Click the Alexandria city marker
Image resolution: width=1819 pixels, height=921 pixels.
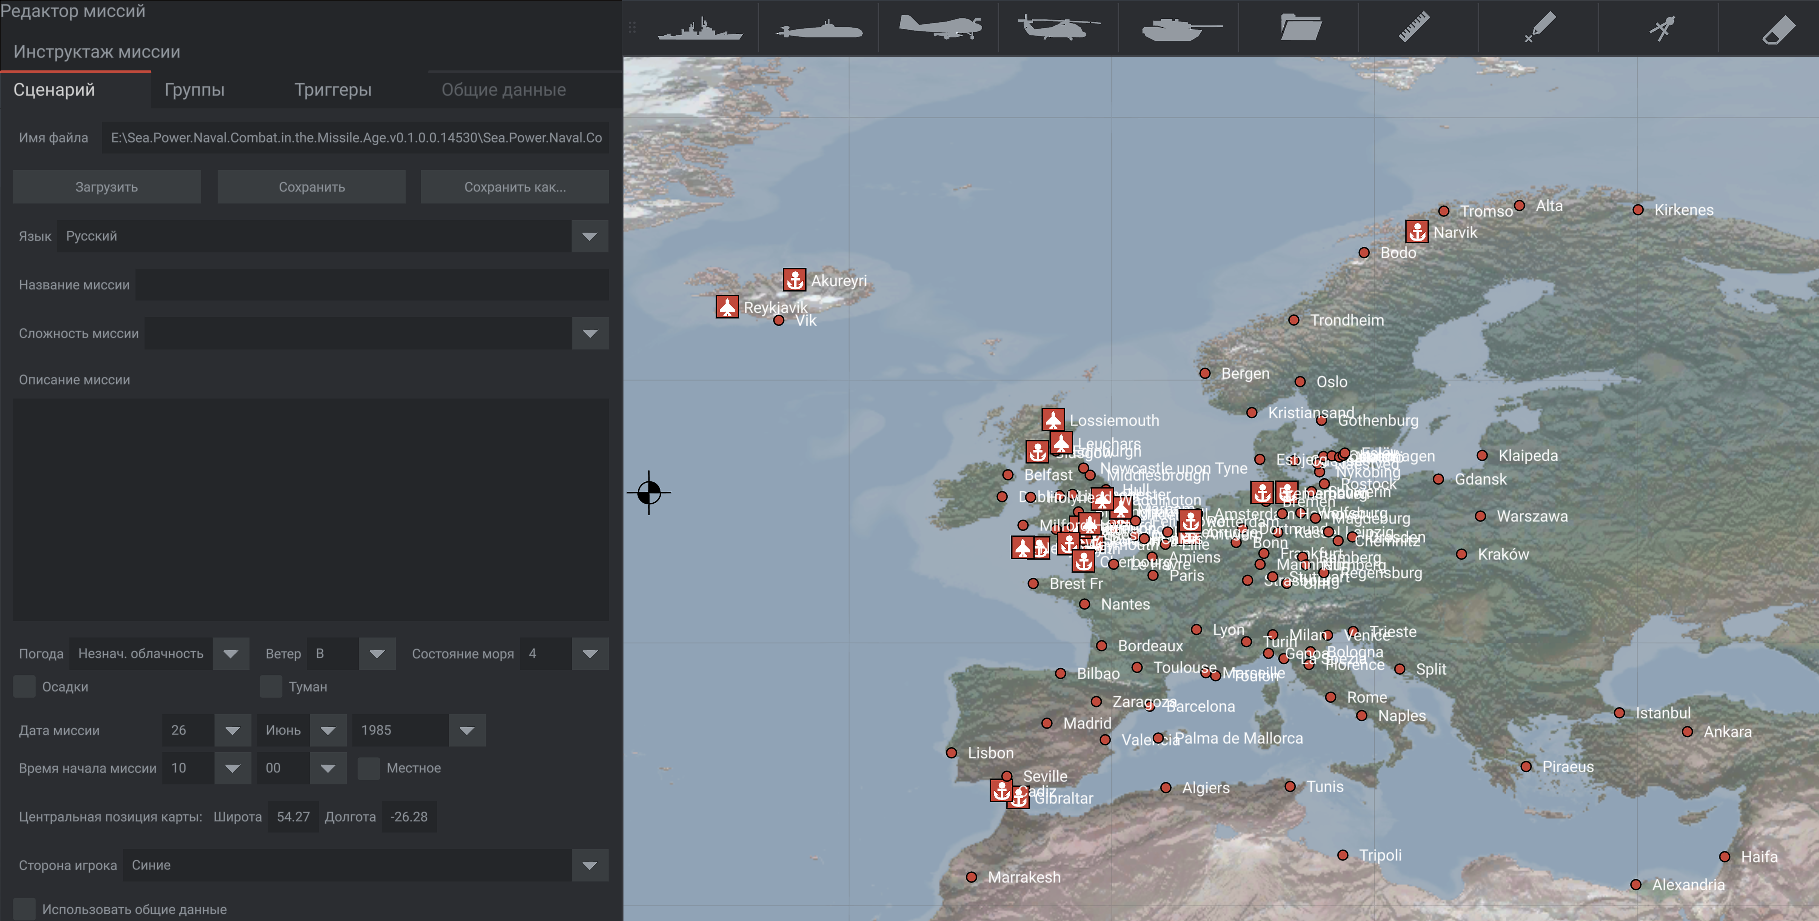1636,885
